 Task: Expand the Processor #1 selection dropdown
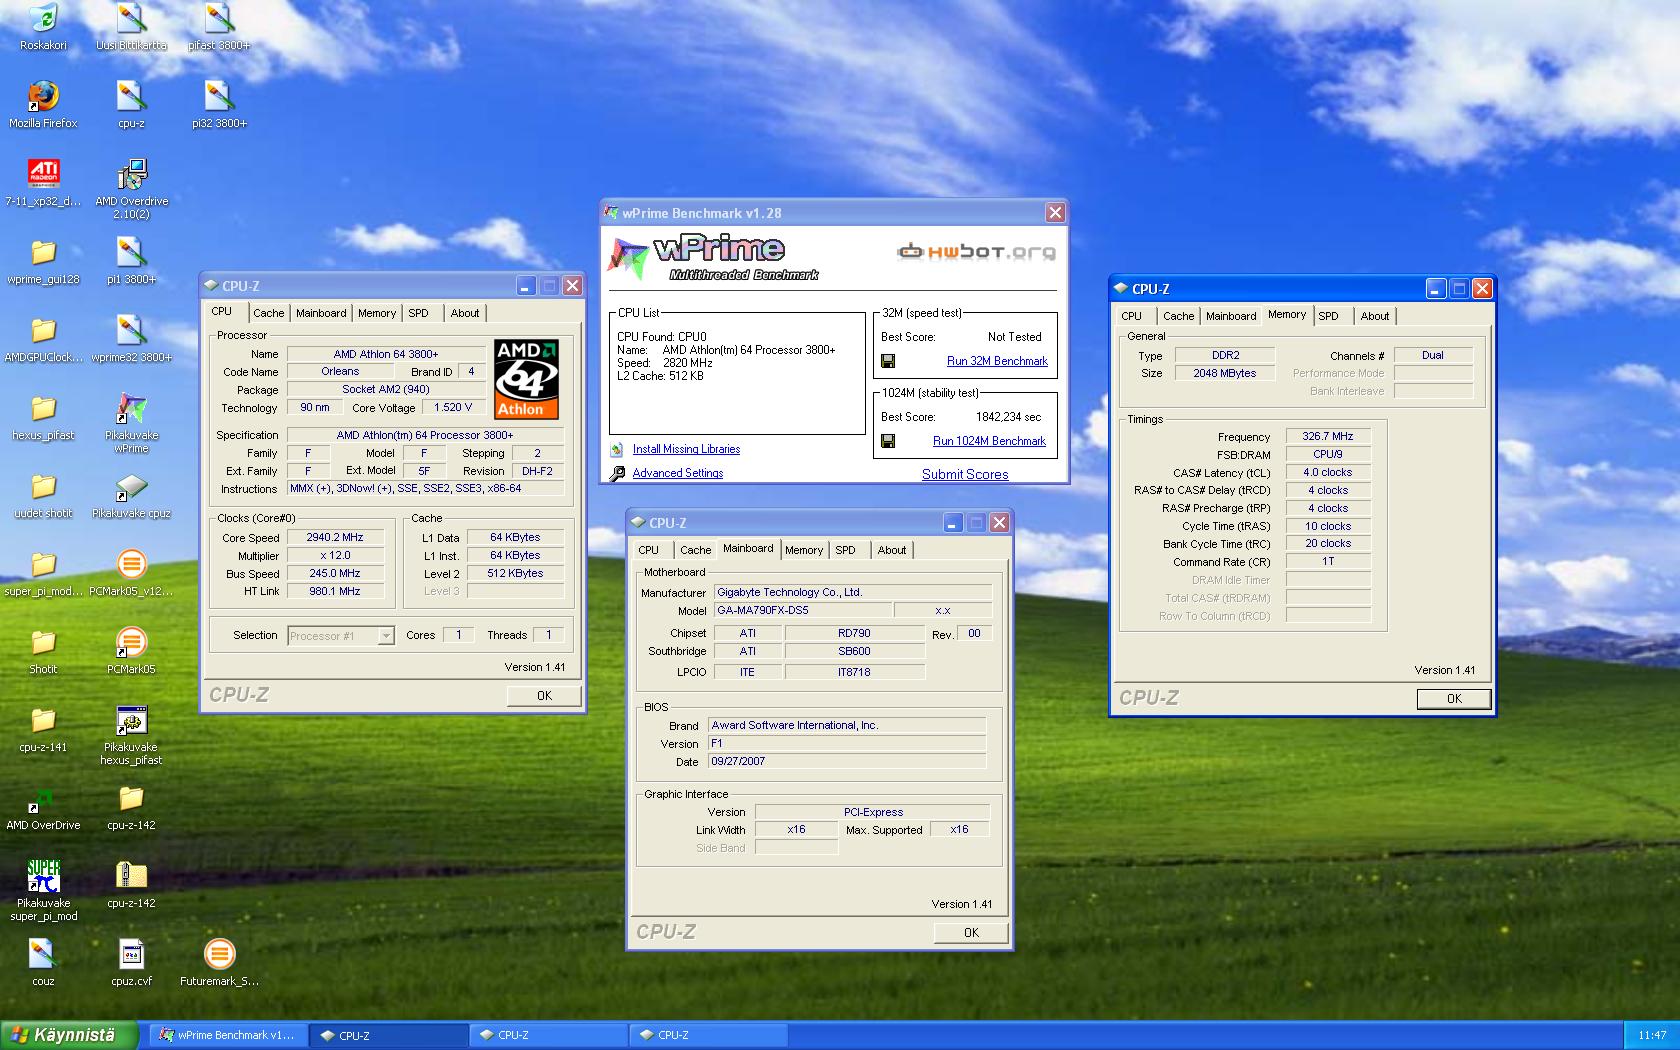click(386, 636)
